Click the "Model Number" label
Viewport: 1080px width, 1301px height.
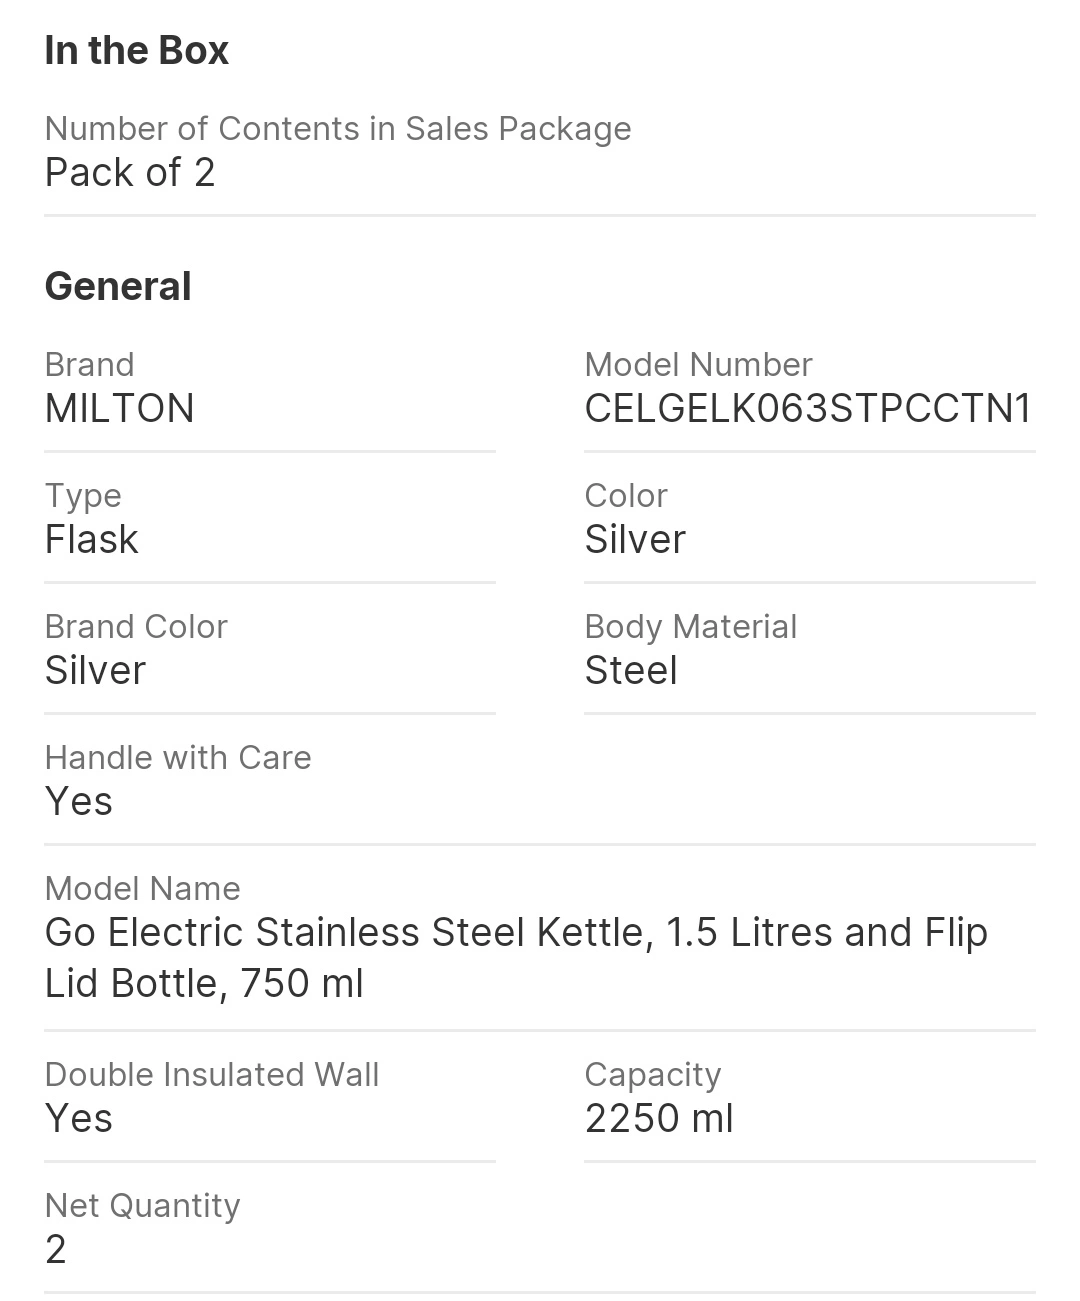tap(698, 365)
